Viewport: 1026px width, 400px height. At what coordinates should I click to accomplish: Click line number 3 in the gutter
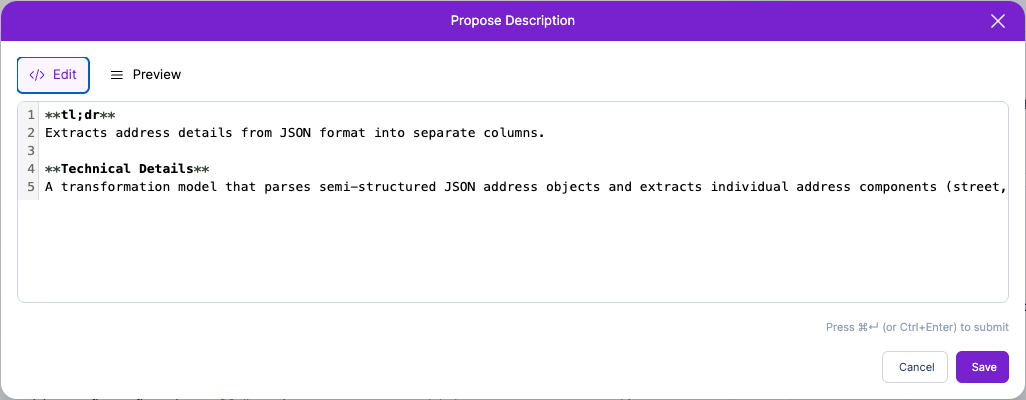(31, 151)
